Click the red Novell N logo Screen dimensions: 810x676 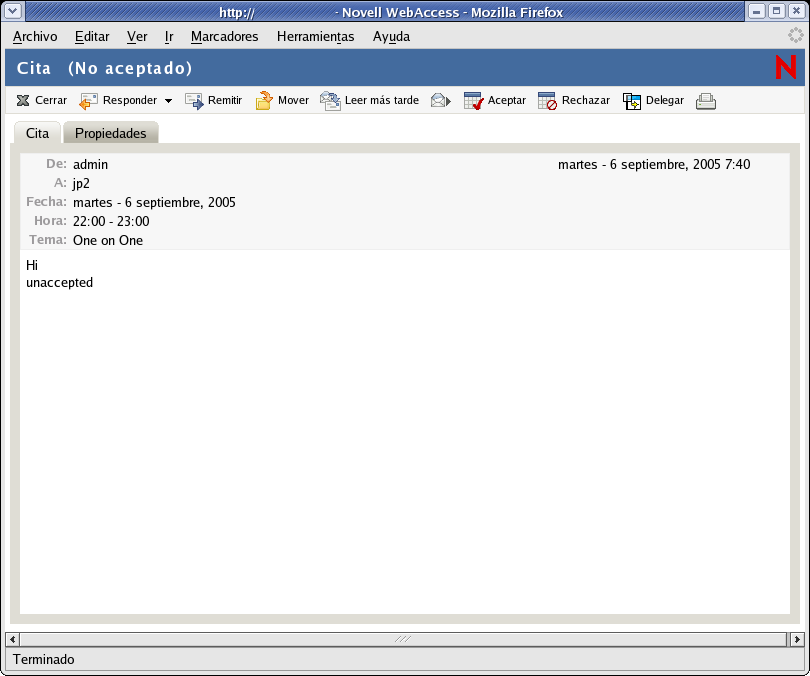click(x=785, y=67)
